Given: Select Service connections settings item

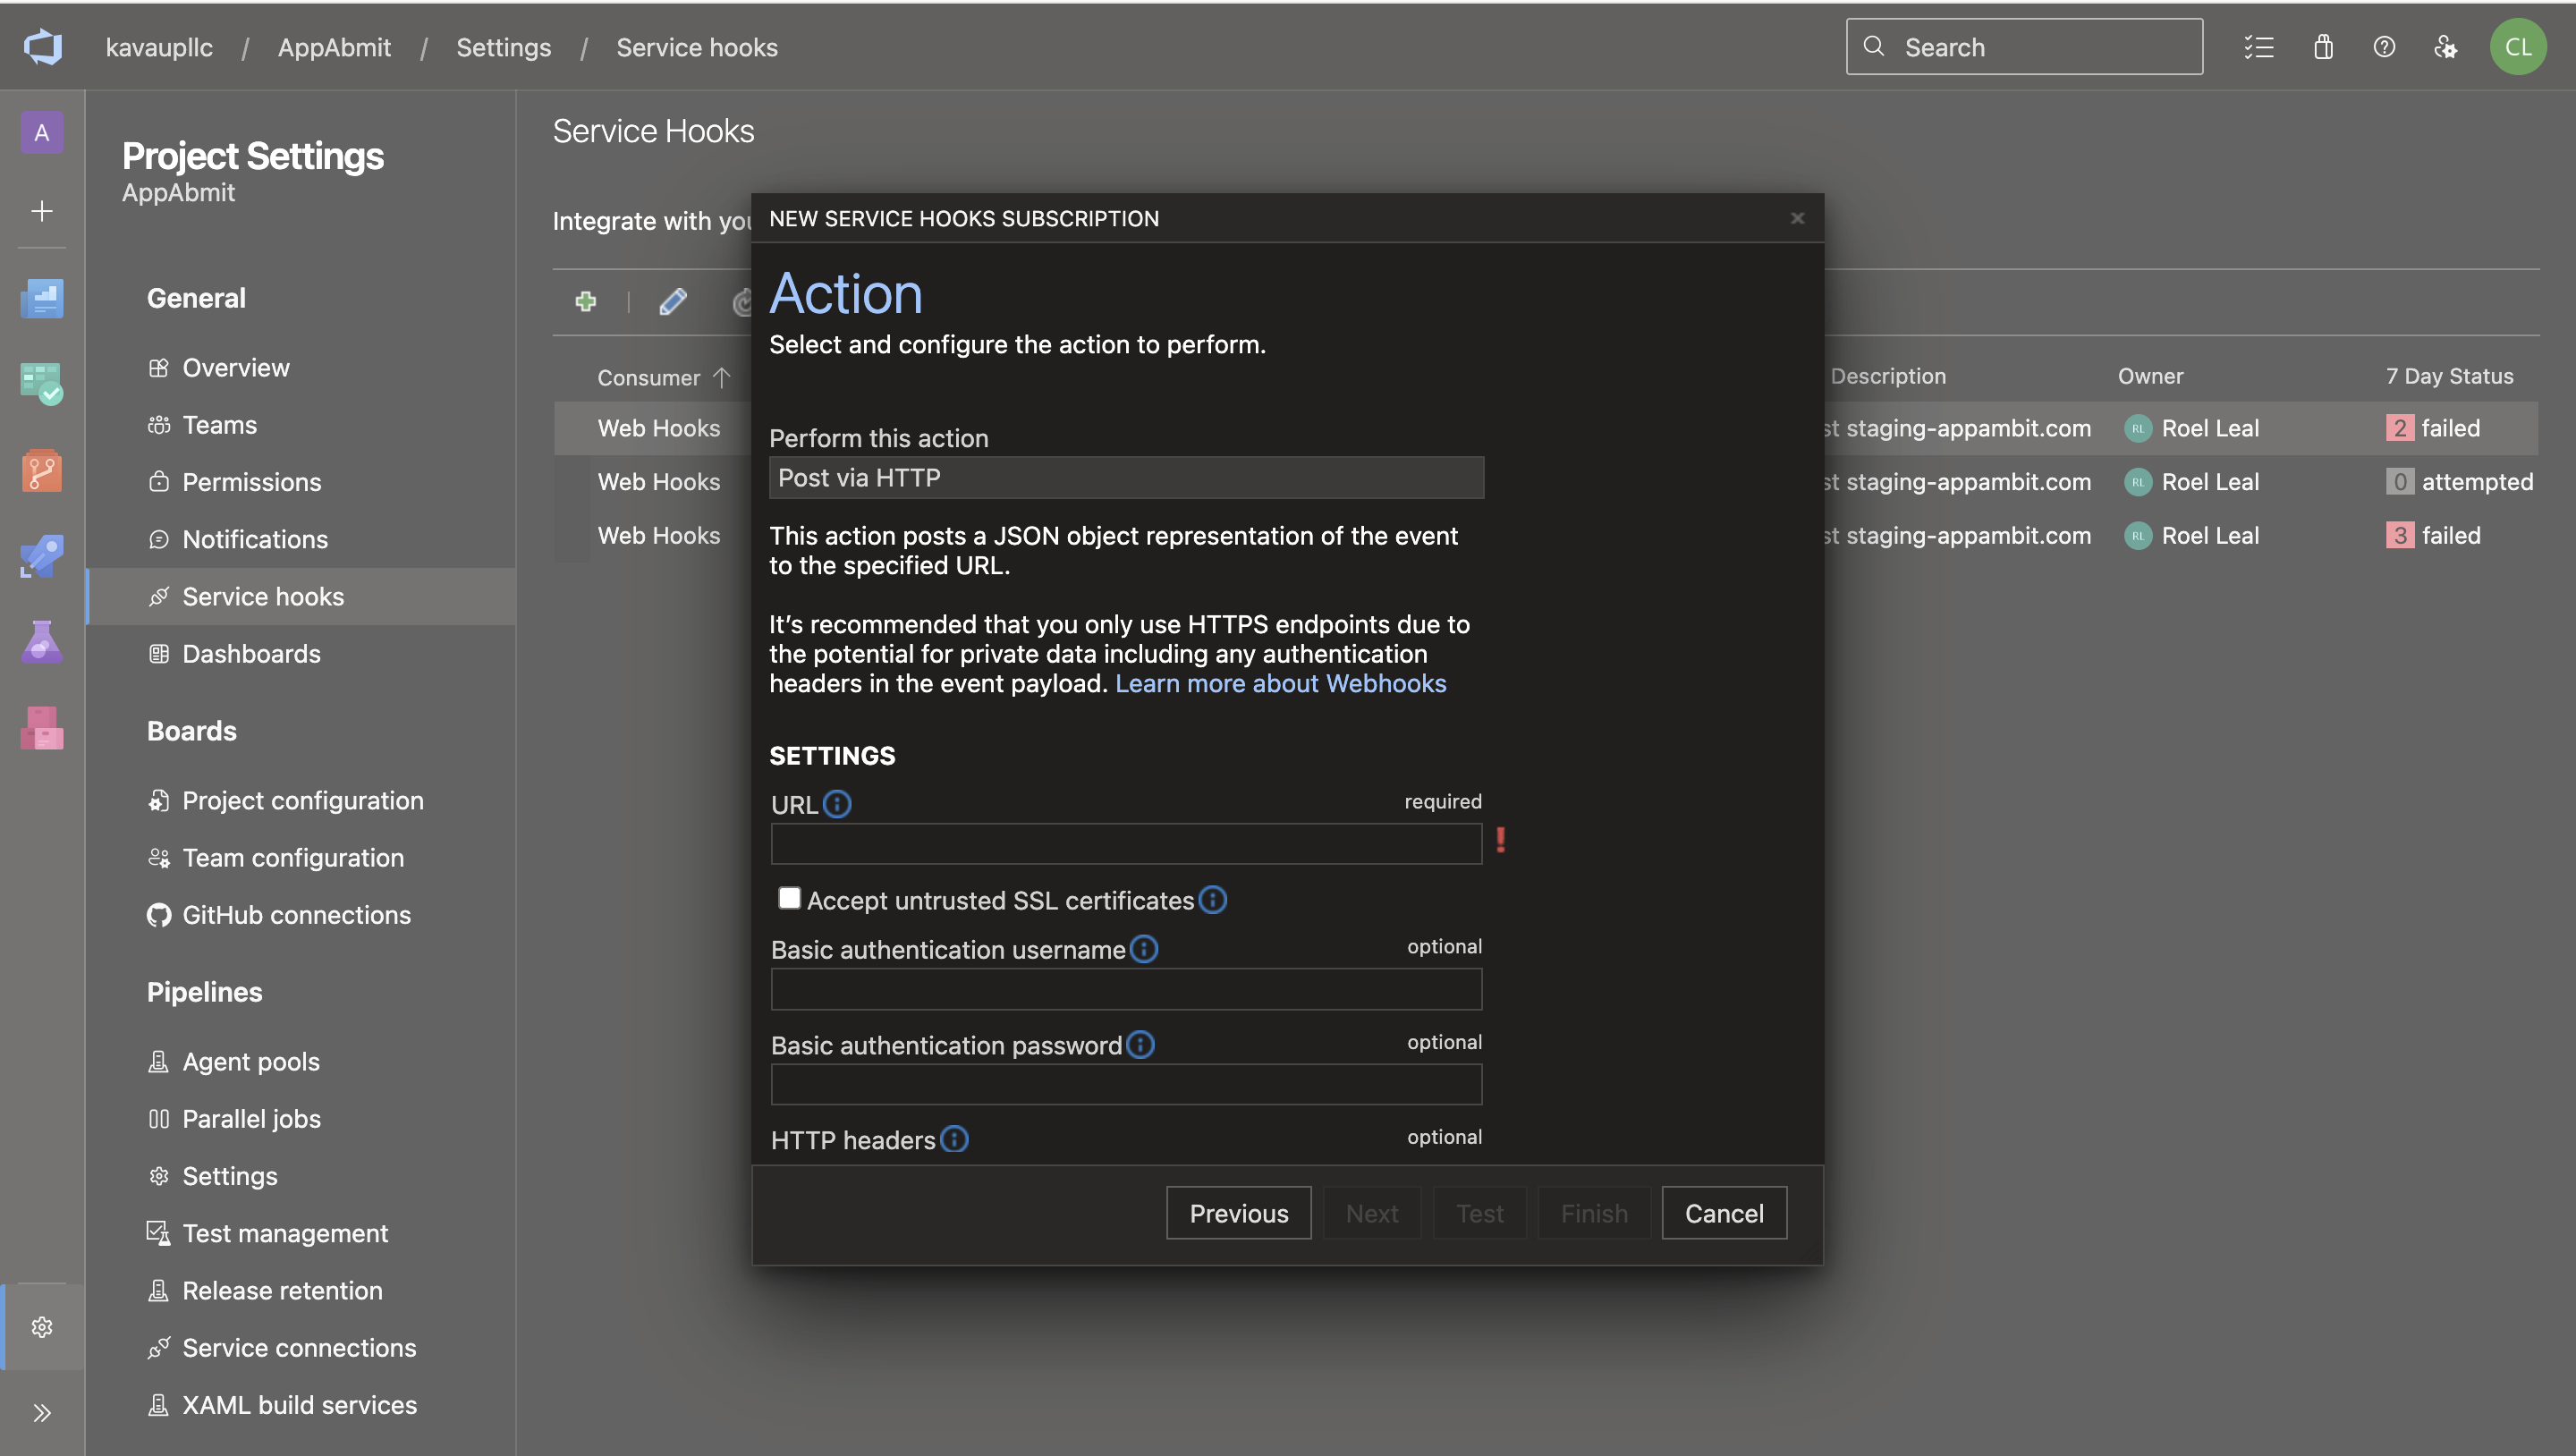Looking at the screenshot, I should 299,1347.
